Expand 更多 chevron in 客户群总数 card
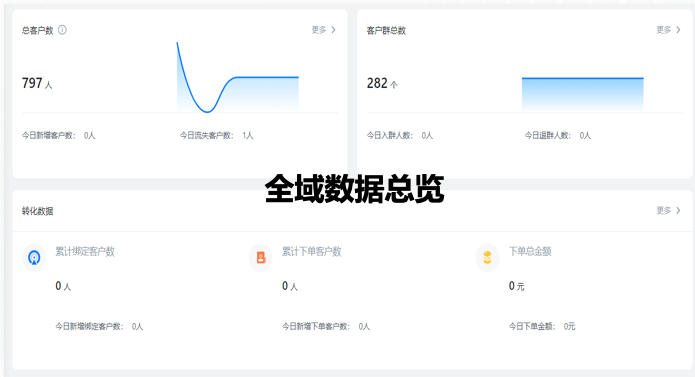The image size is (695, 377). tap(678, 30)
